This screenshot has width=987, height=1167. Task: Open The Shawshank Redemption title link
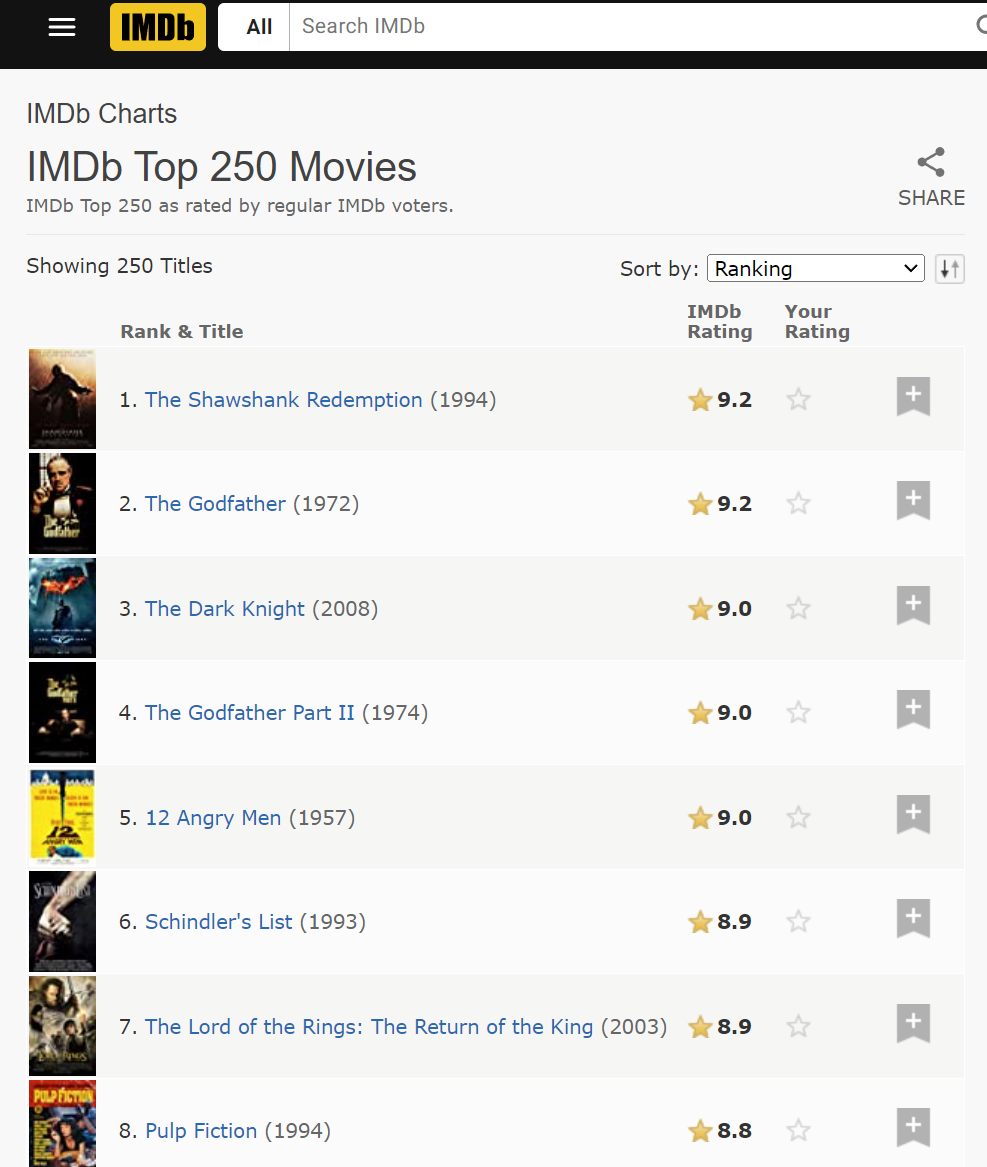284,400
